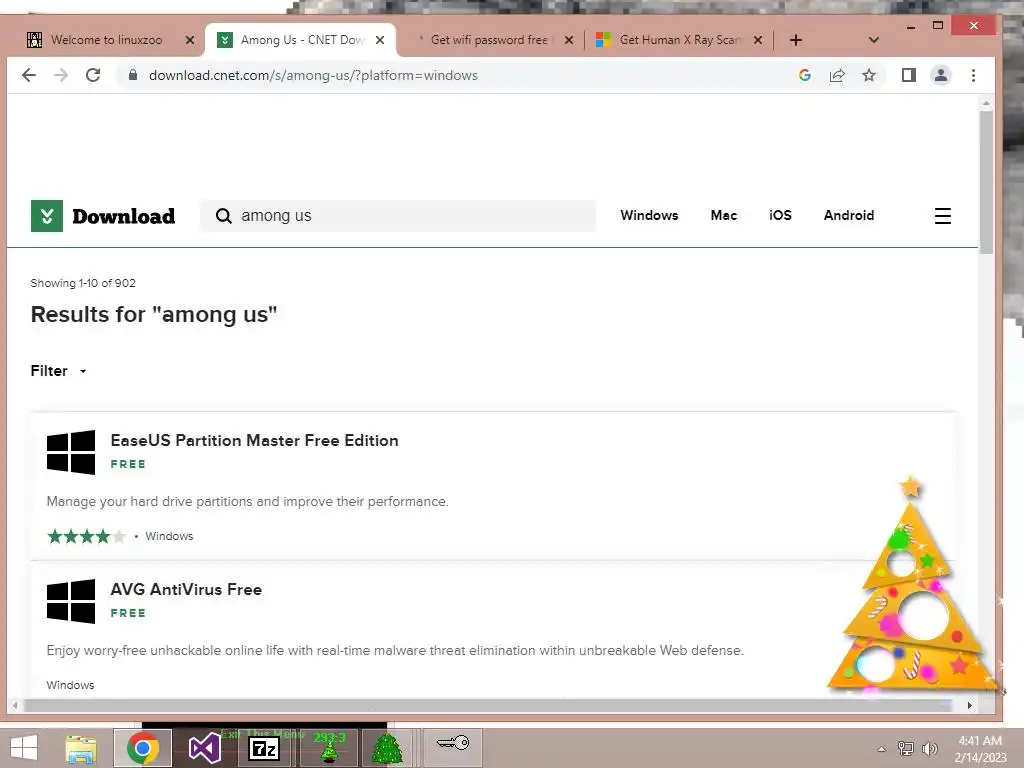Click the Christmas tree desktop widget
Image resolution: width=1024 pixels, height=768 pixels.
pyautogui.click(x=914, y=588)
